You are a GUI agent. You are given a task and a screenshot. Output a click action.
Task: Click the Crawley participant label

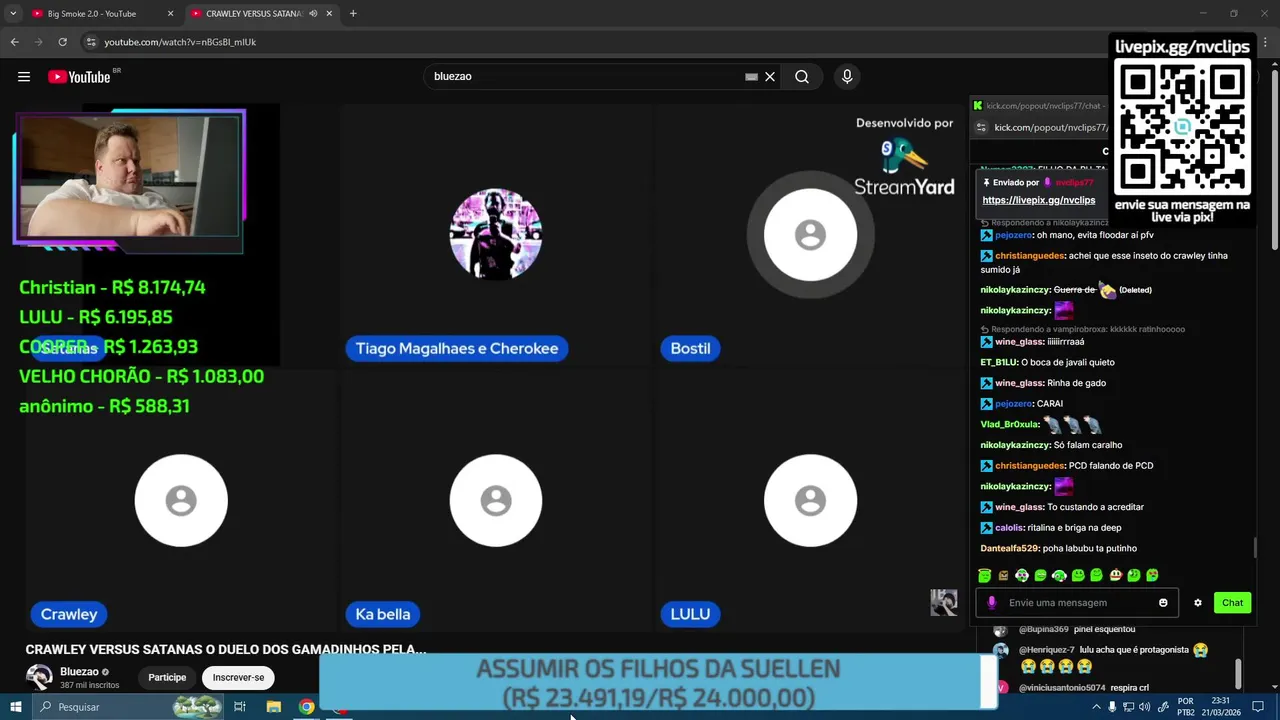click(69, 614)
